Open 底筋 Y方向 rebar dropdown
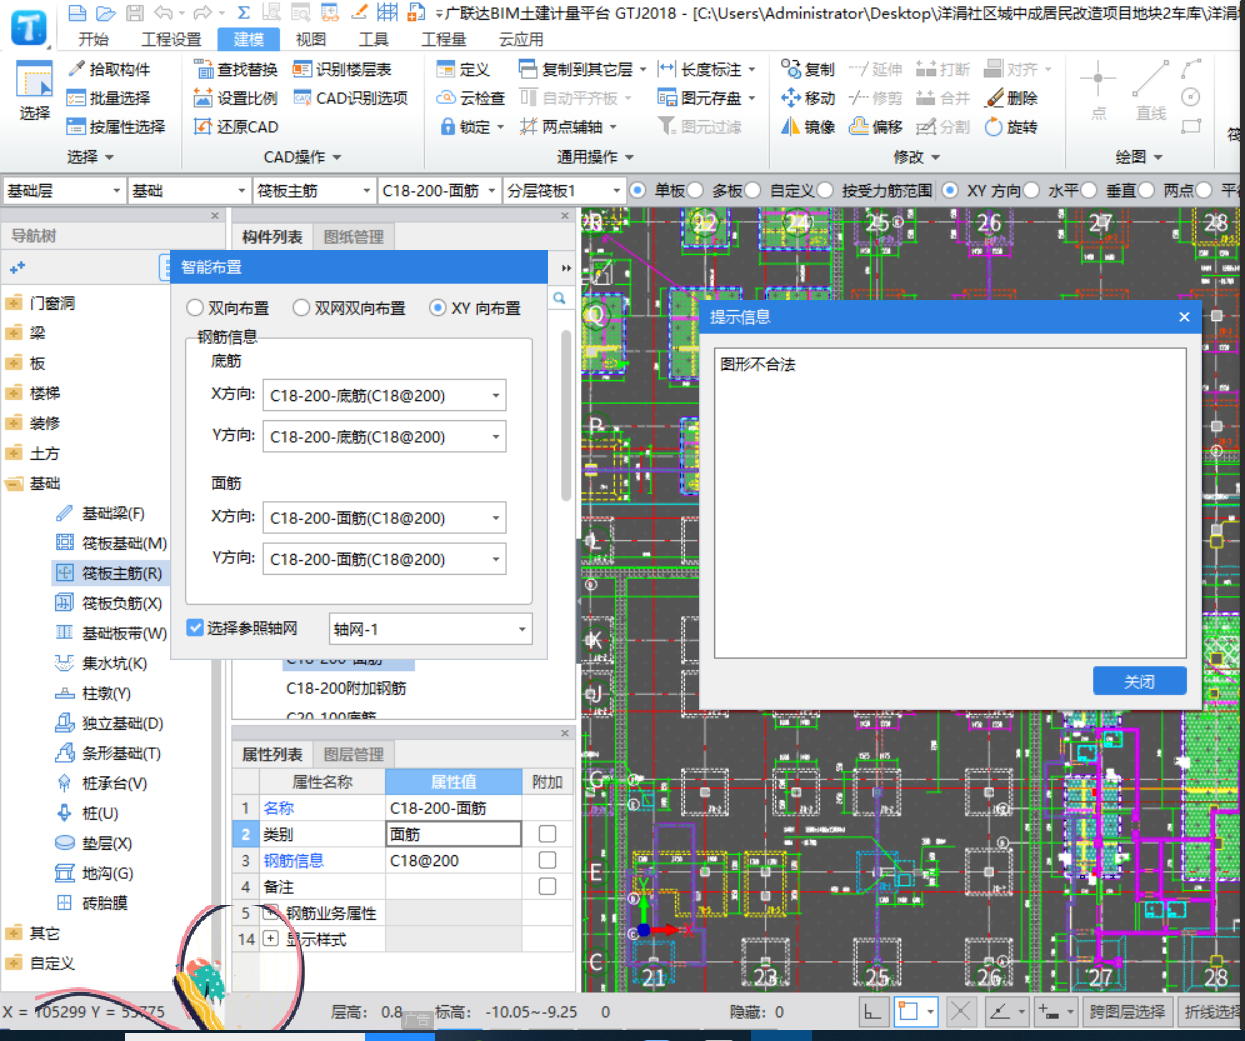1245x1041 pixels. [384, 436]
